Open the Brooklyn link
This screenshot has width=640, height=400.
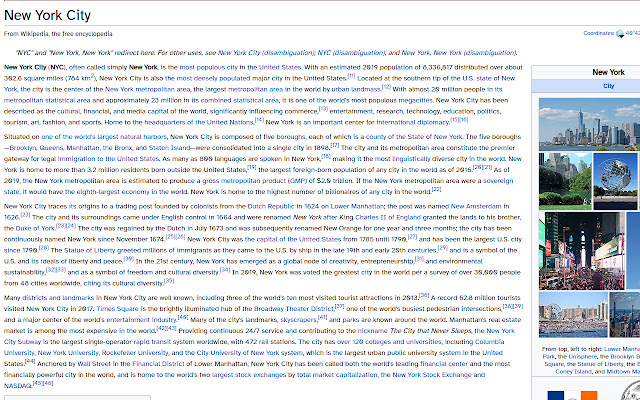click(23, 148)
